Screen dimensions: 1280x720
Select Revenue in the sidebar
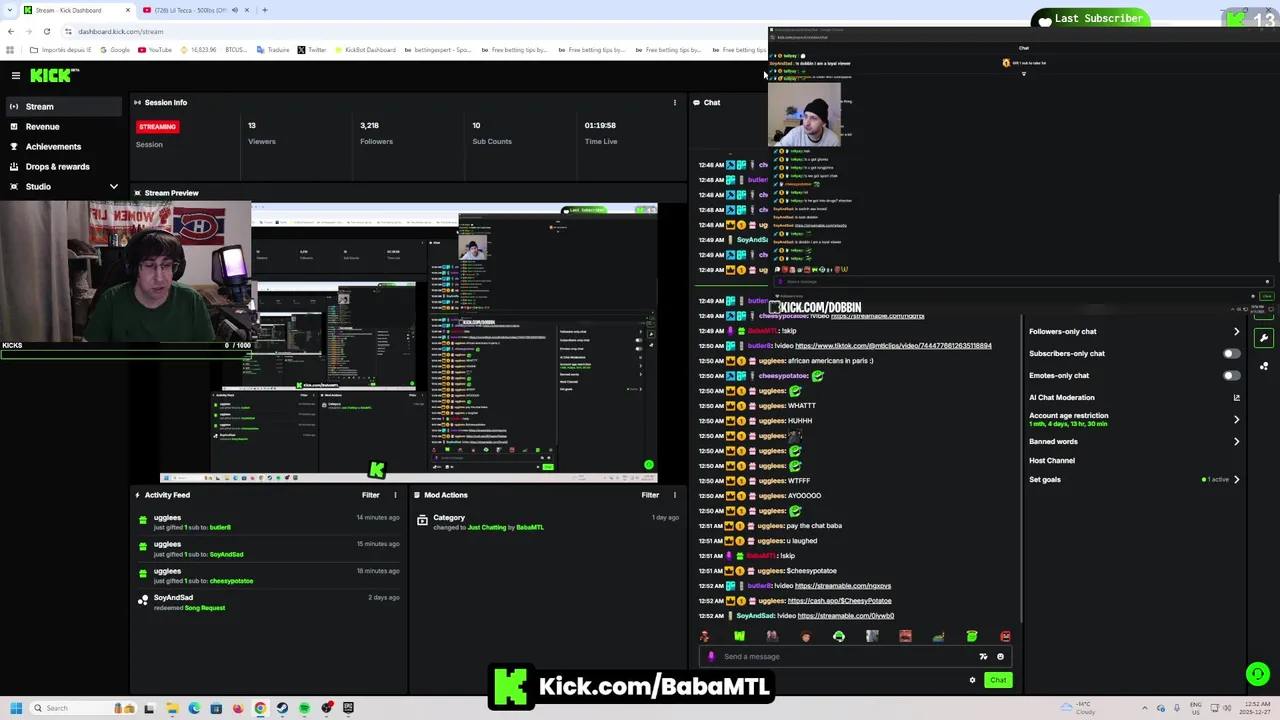[x=65, y=126]
